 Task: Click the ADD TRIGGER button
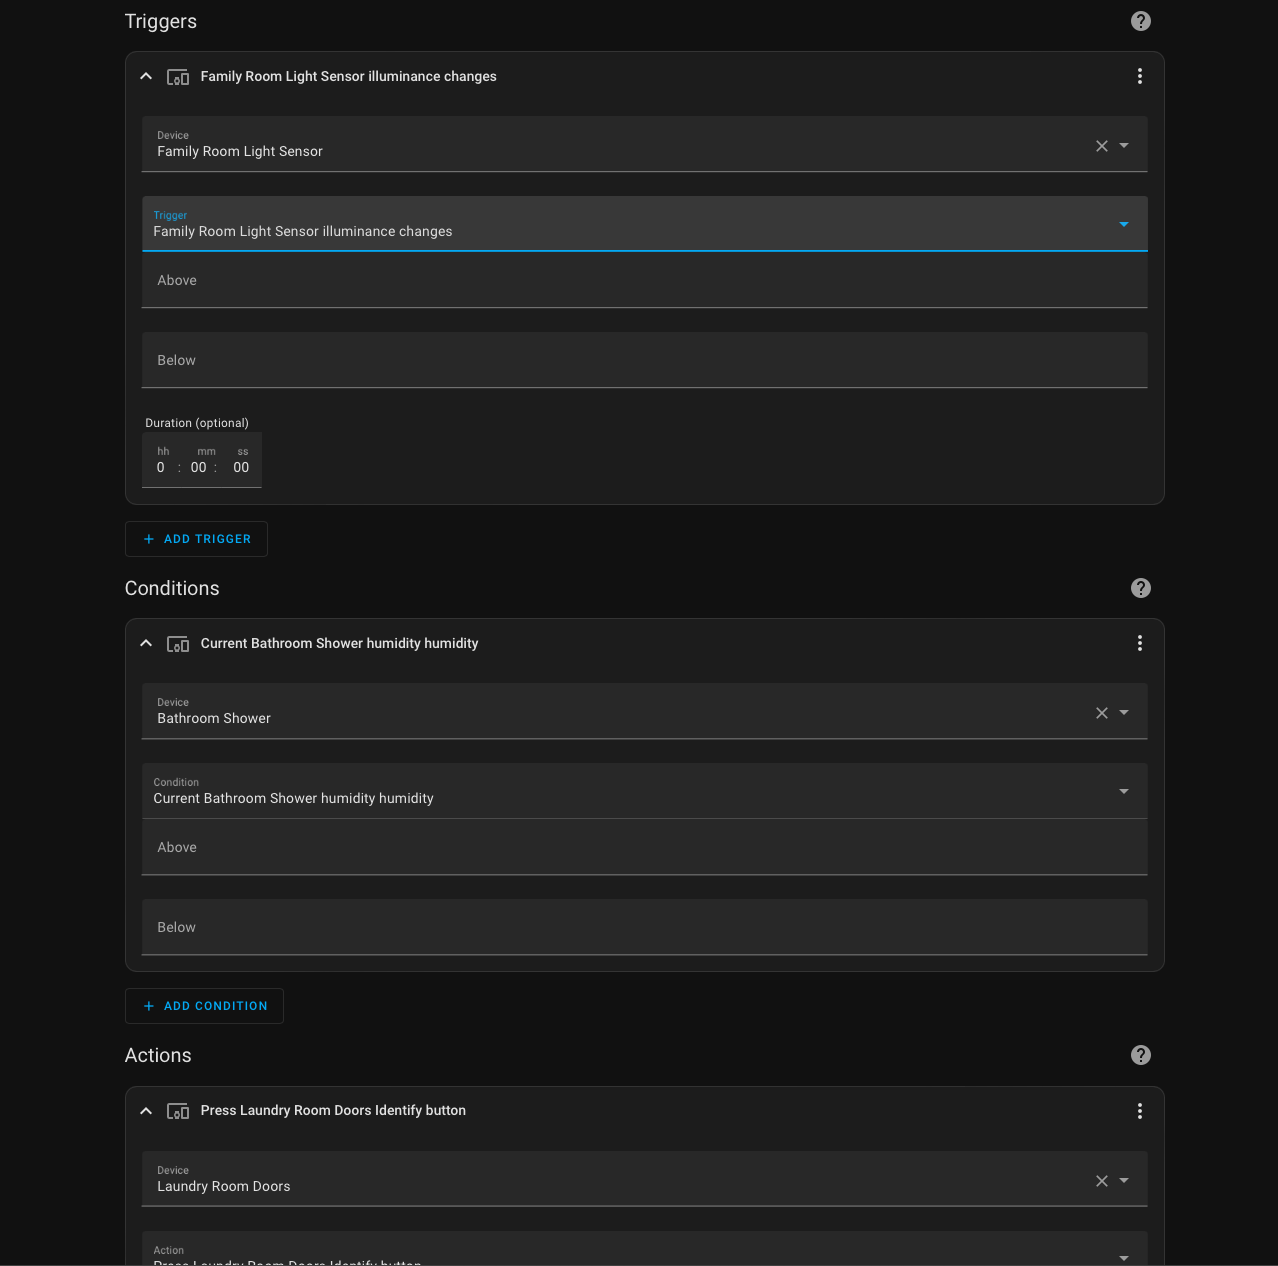pos(196,538)
